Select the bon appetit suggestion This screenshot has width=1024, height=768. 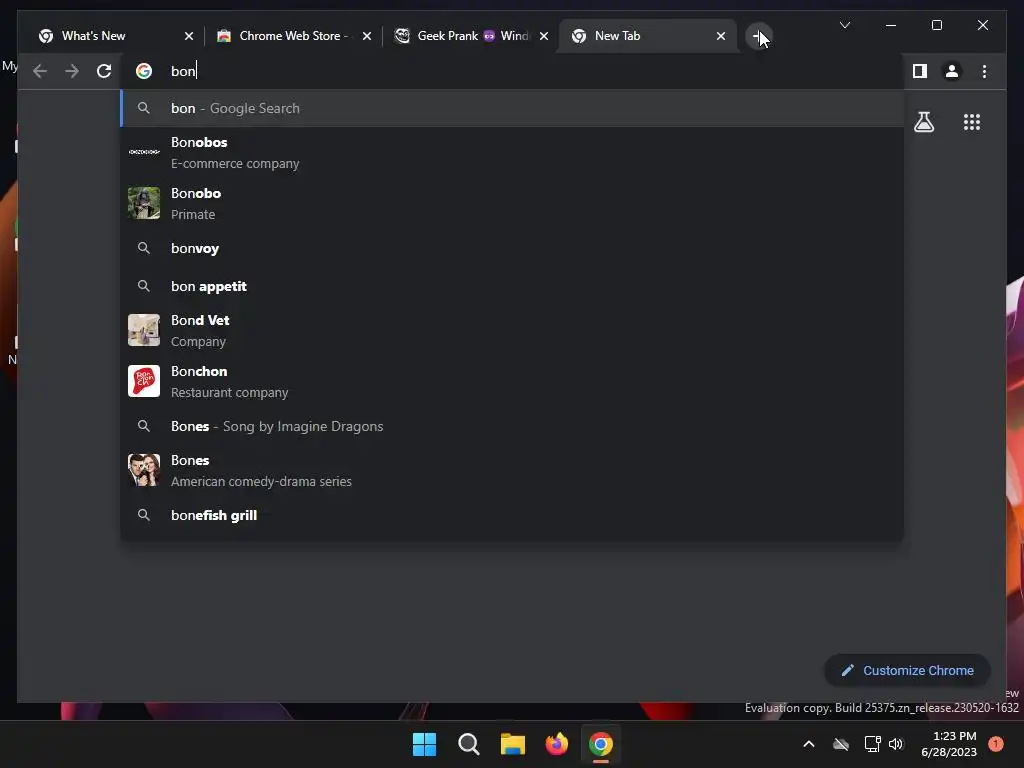pos(512,286)
